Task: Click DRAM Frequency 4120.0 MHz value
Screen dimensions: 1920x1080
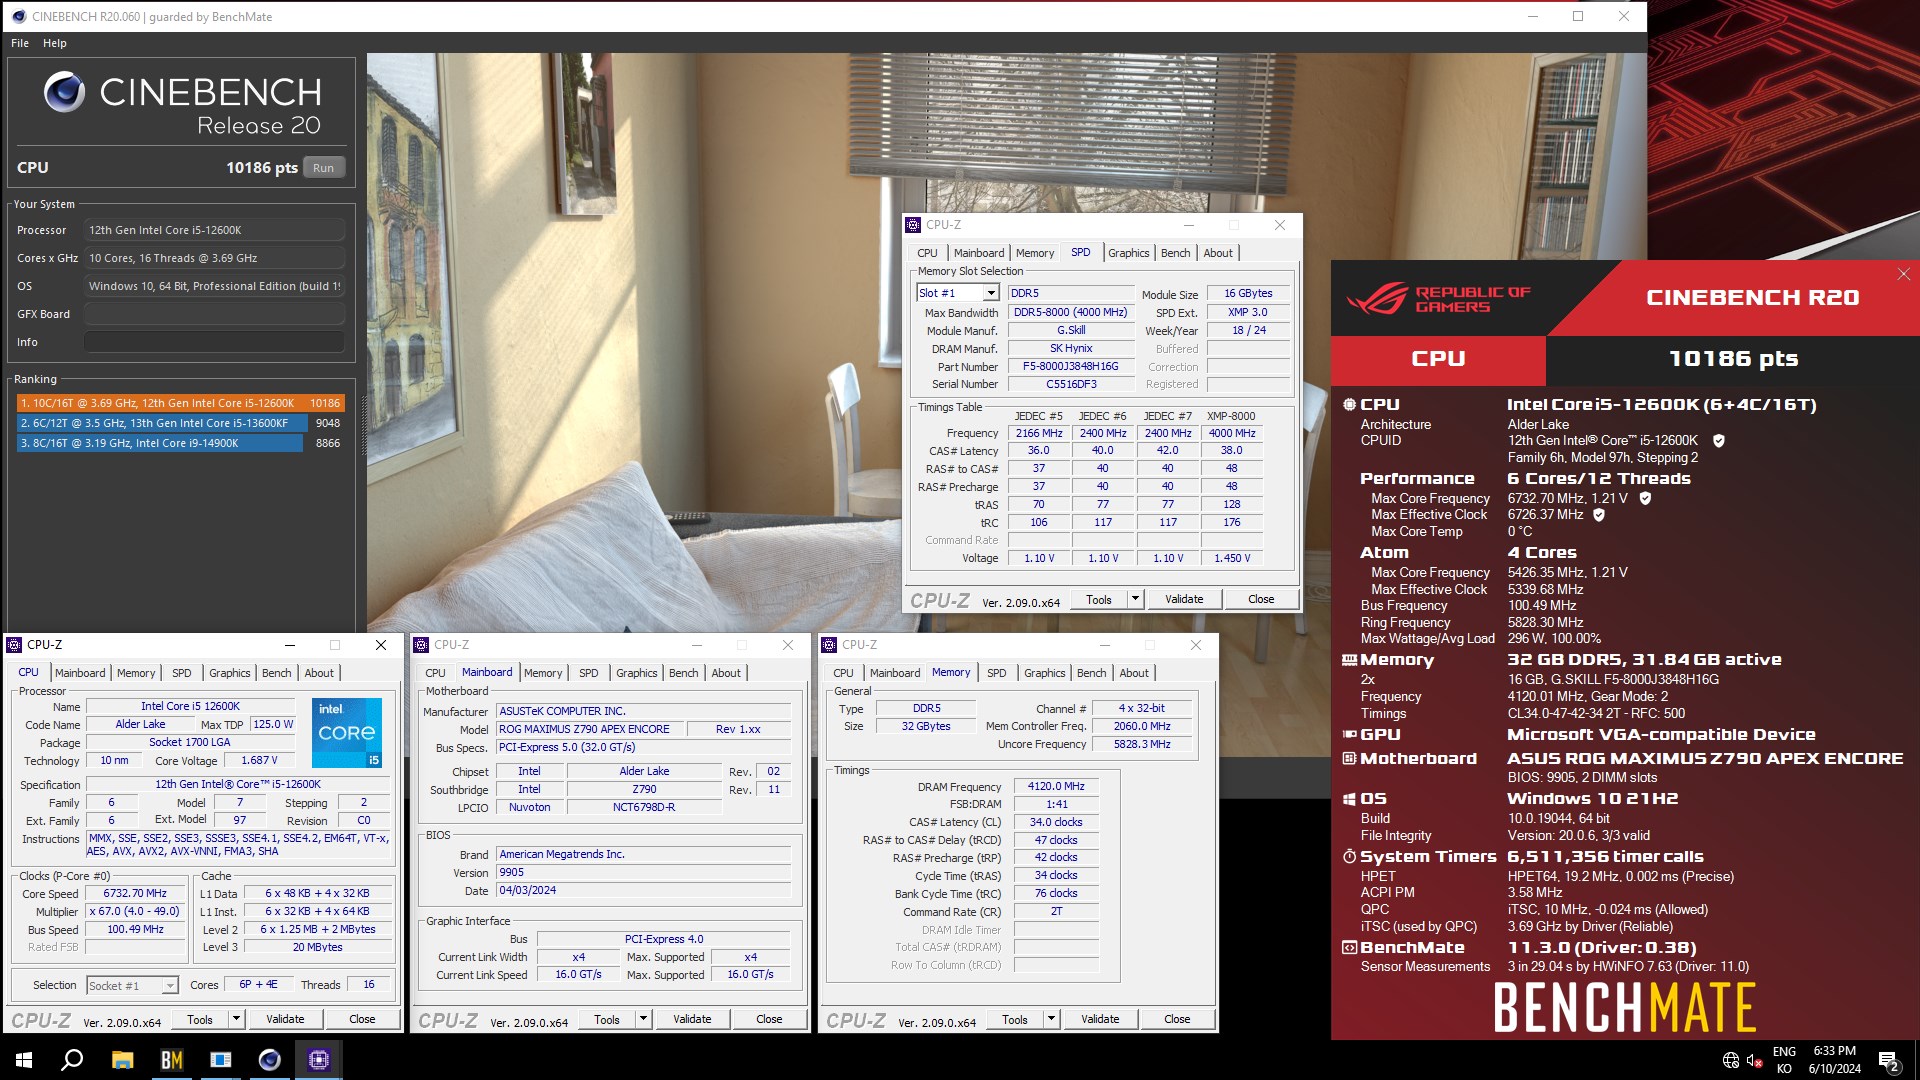Action: pyautogui.click(x=1056, y=787)
